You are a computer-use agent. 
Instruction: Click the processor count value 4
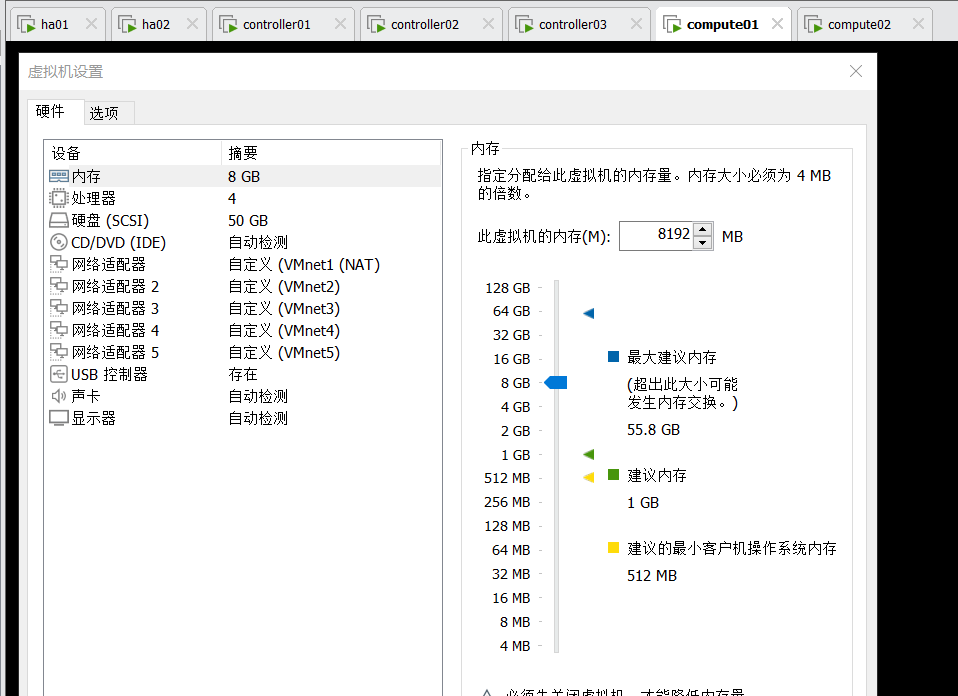232,199
